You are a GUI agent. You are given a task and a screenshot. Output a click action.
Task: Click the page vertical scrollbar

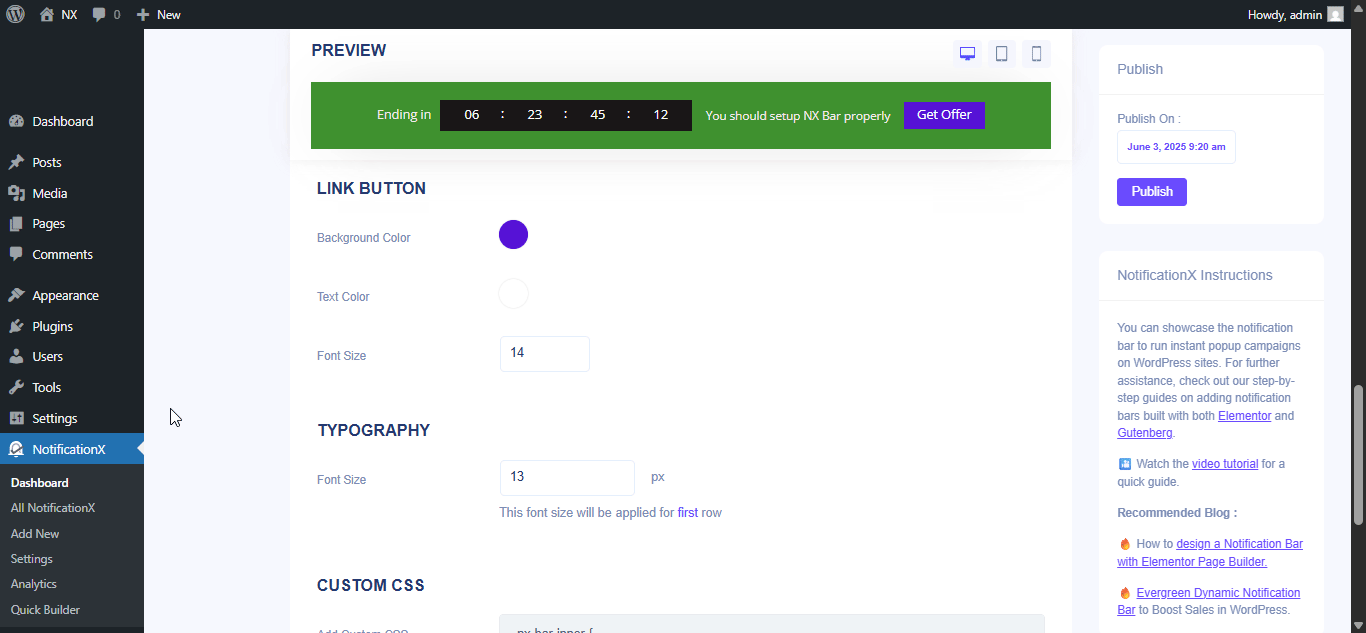tap(1358, 455)
